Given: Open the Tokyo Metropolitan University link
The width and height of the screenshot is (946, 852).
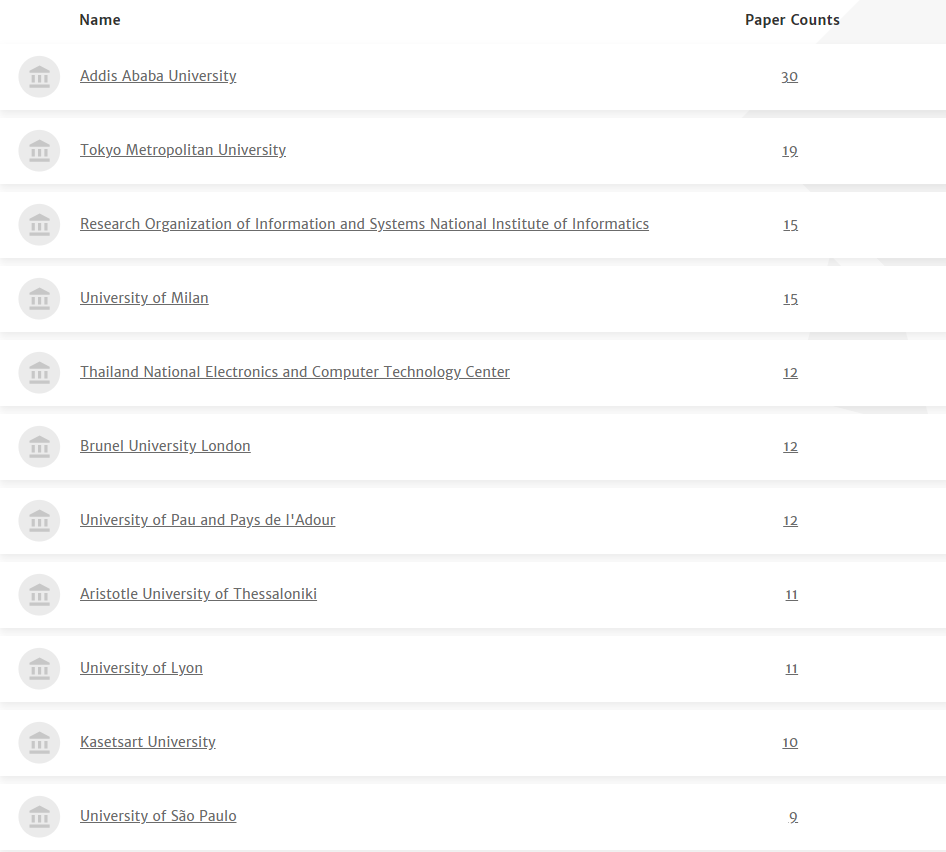Looking at the screenshot, I should pos(183,150).
